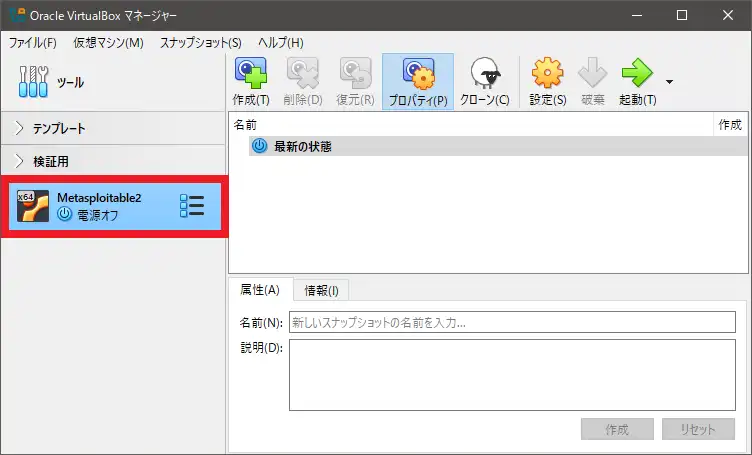Click the 破棄 discard arrow icon
Image resolution: width=752 pixels, height=455 pixels.
[x=593, y=74]
